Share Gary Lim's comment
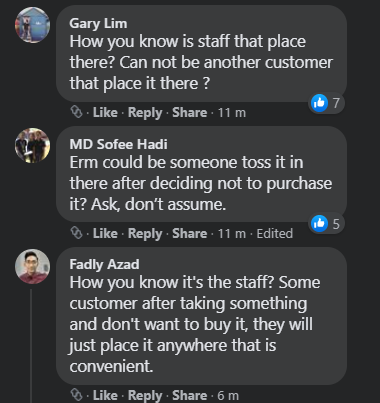The height and width of the screenshot is (403, 380). click(189, 112)
